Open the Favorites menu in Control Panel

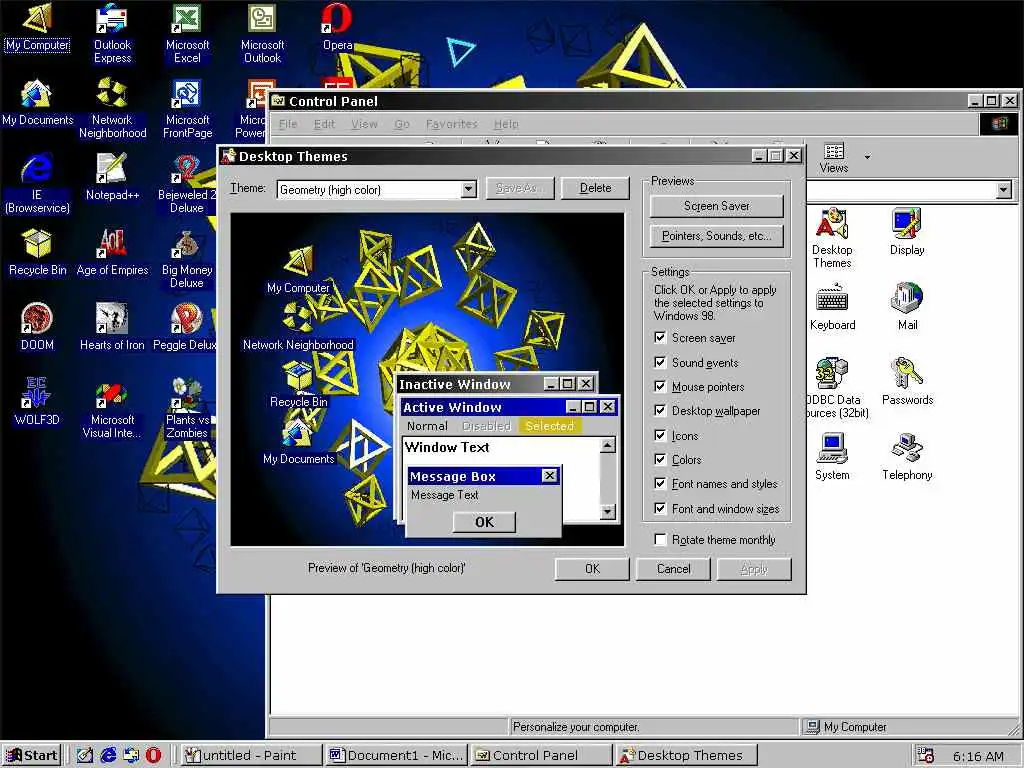pyautogui.click(x=451, y=123)
